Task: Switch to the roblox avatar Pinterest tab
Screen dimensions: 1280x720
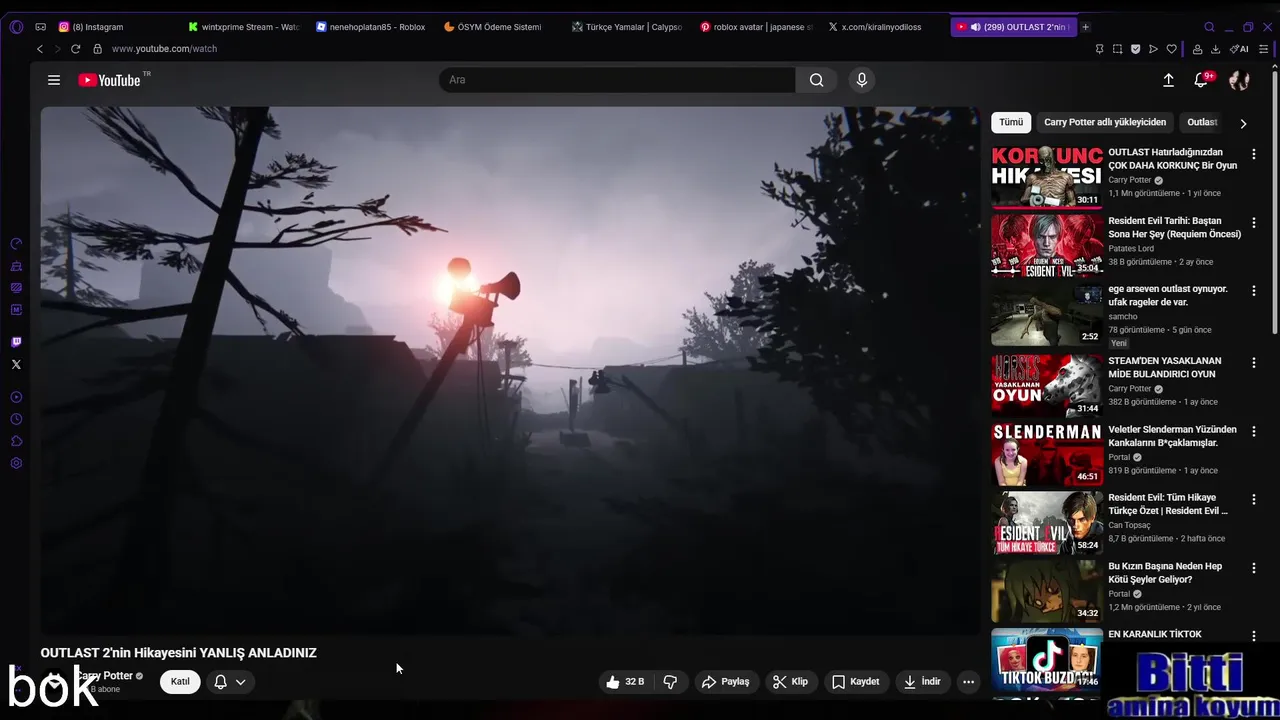Action: 755,27
